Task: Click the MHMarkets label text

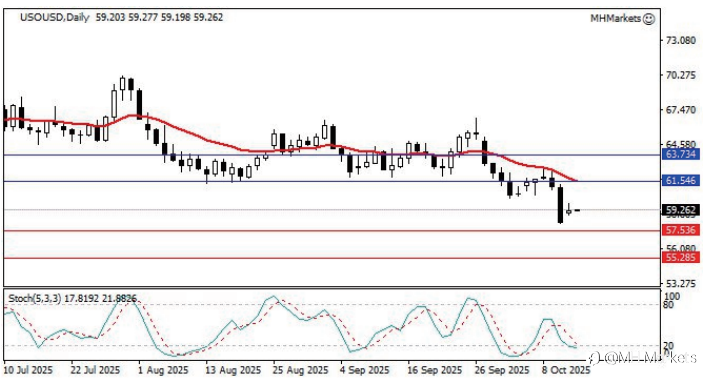Action: point(616,19)
